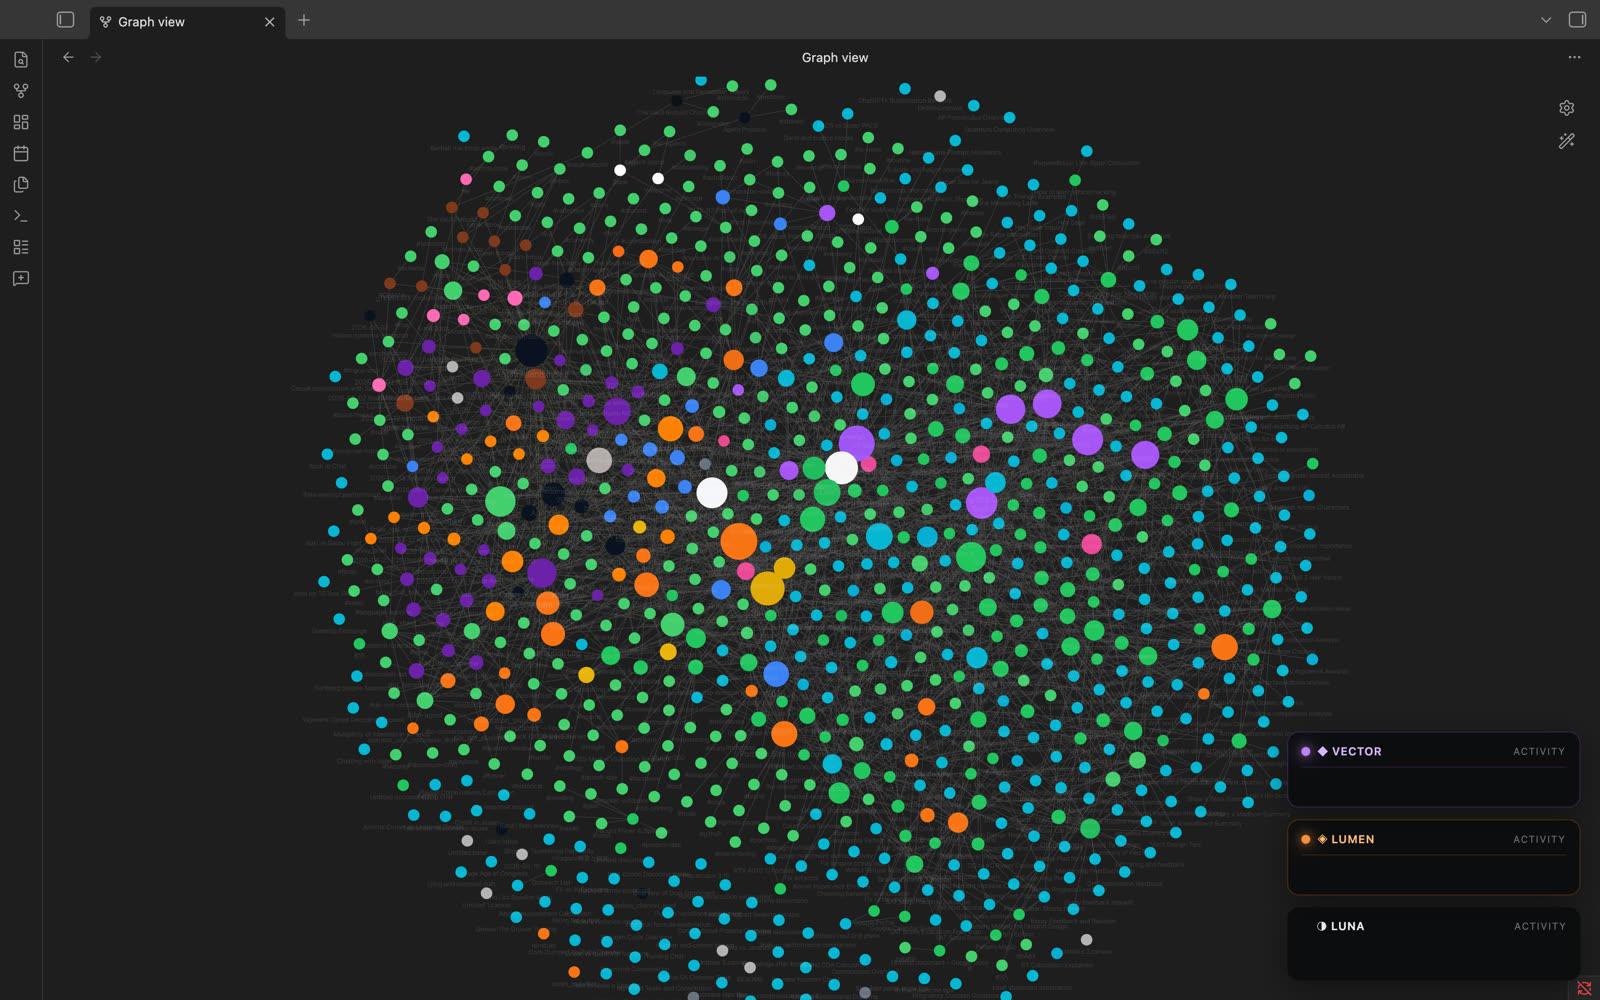The height and width of the screenshot is (1000, 1600).
Task: Click ACTIVITY label in the LUNA panel
Action: (1540, 926)
